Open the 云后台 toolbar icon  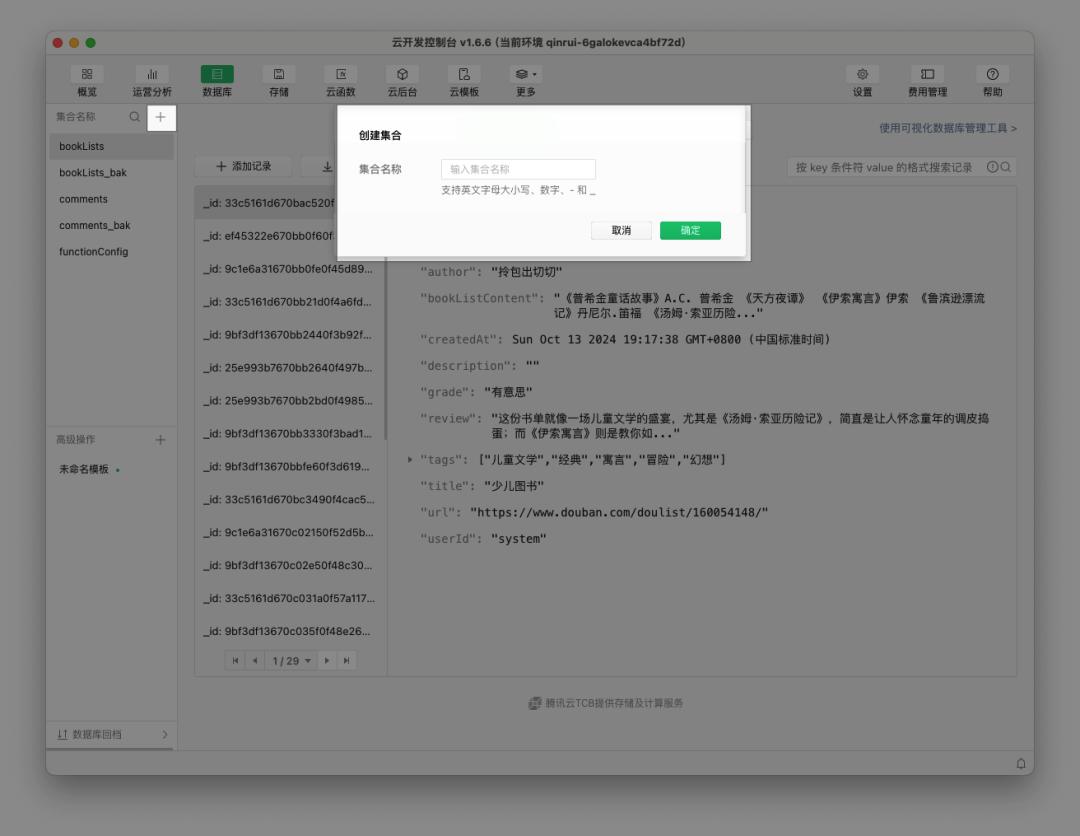coord(402,81)
